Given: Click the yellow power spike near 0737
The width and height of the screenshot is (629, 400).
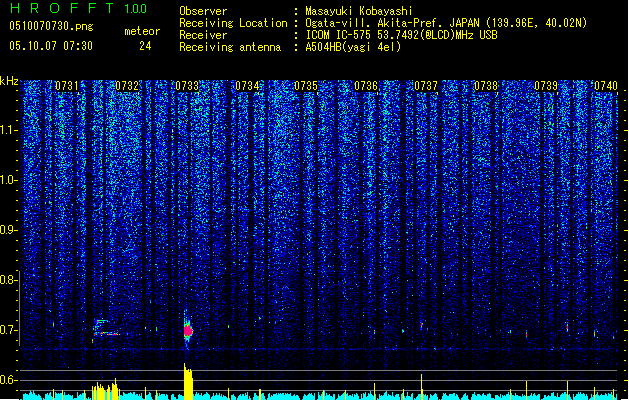Looking at the screenshot, I should pyautogui.click(x=422, y=386).
